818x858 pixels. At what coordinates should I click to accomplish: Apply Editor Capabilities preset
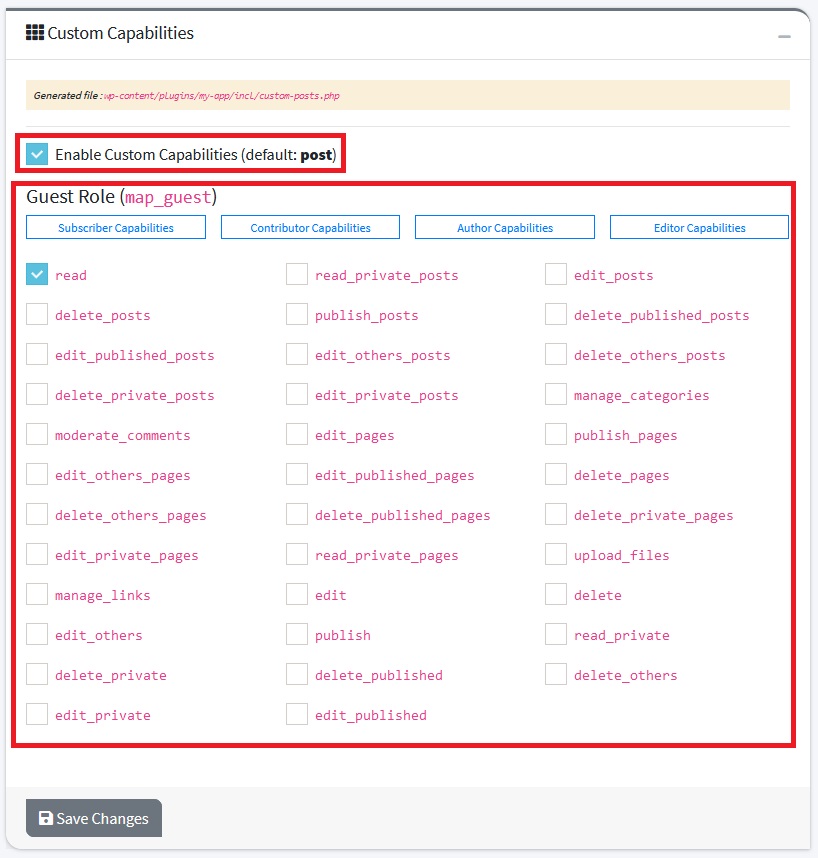click(699, 228)
